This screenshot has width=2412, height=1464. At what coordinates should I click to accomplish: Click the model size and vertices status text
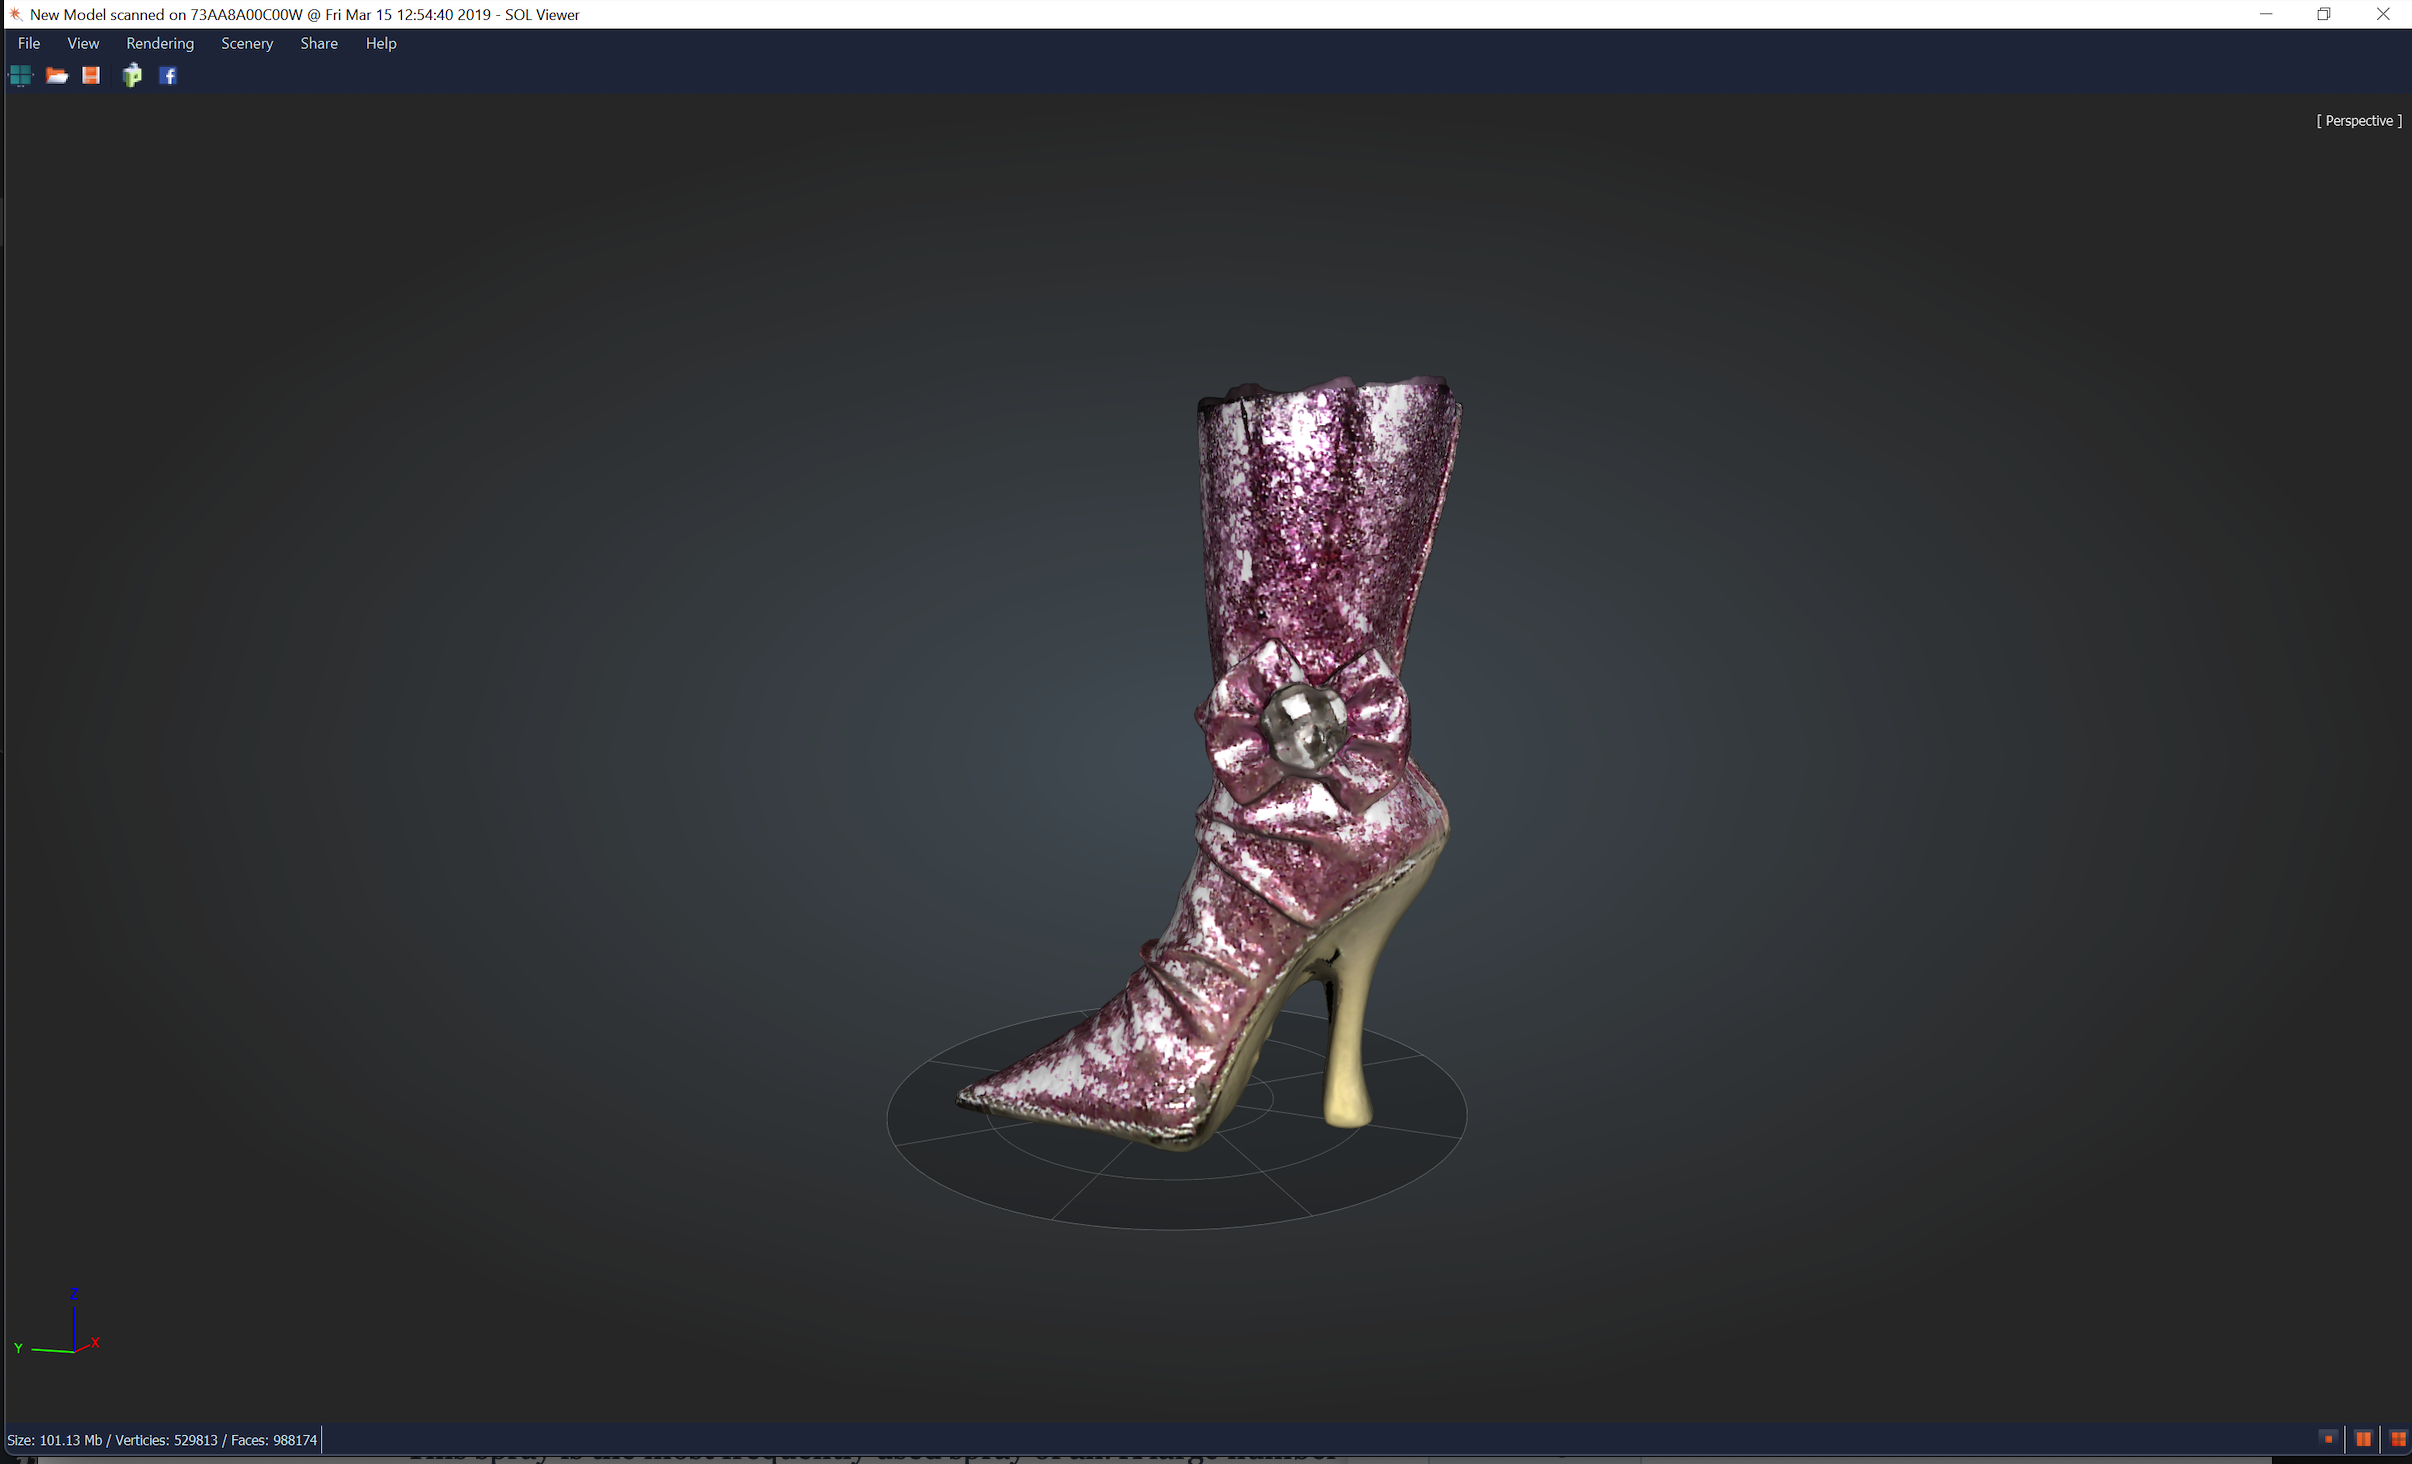pos(162,1440)
